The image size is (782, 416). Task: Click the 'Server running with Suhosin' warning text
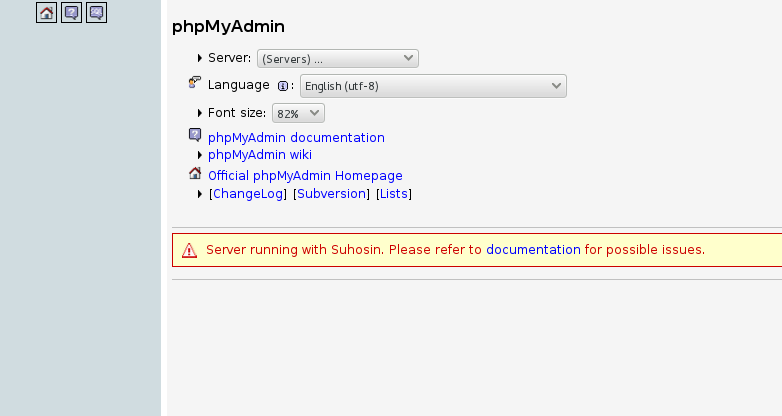pyautogui.click(x=295, y=249)
